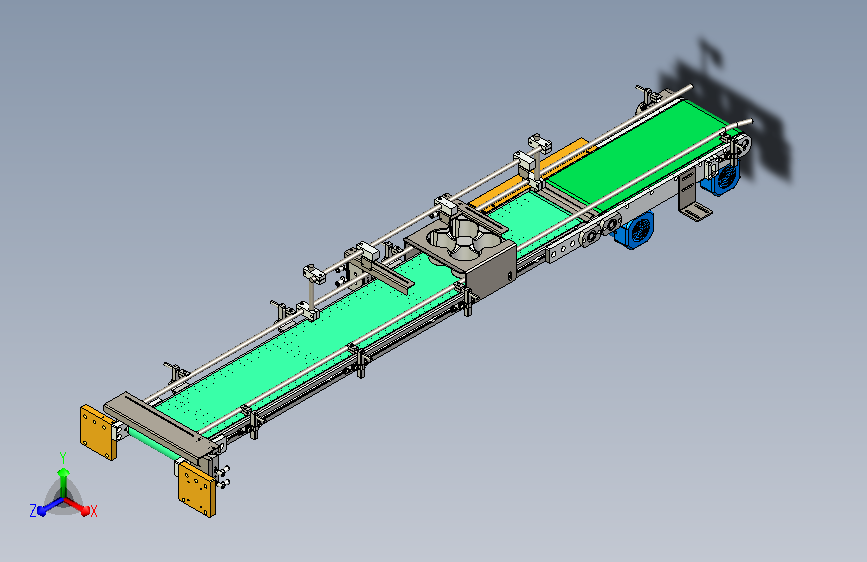867x562 pixels.
Task: Click the blue Z axis of the orientation triad
Action: tap(50, 507)
